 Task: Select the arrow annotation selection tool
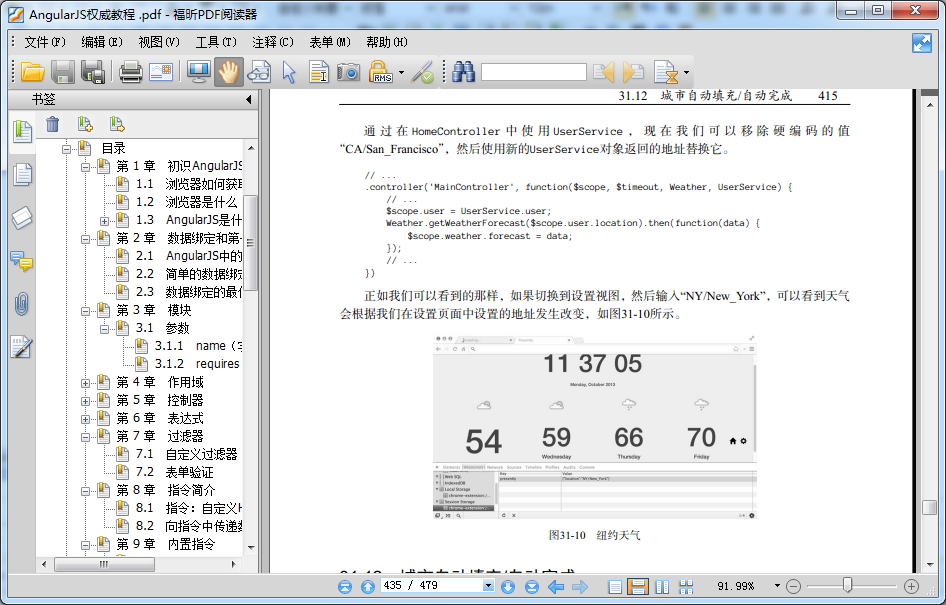290,72
